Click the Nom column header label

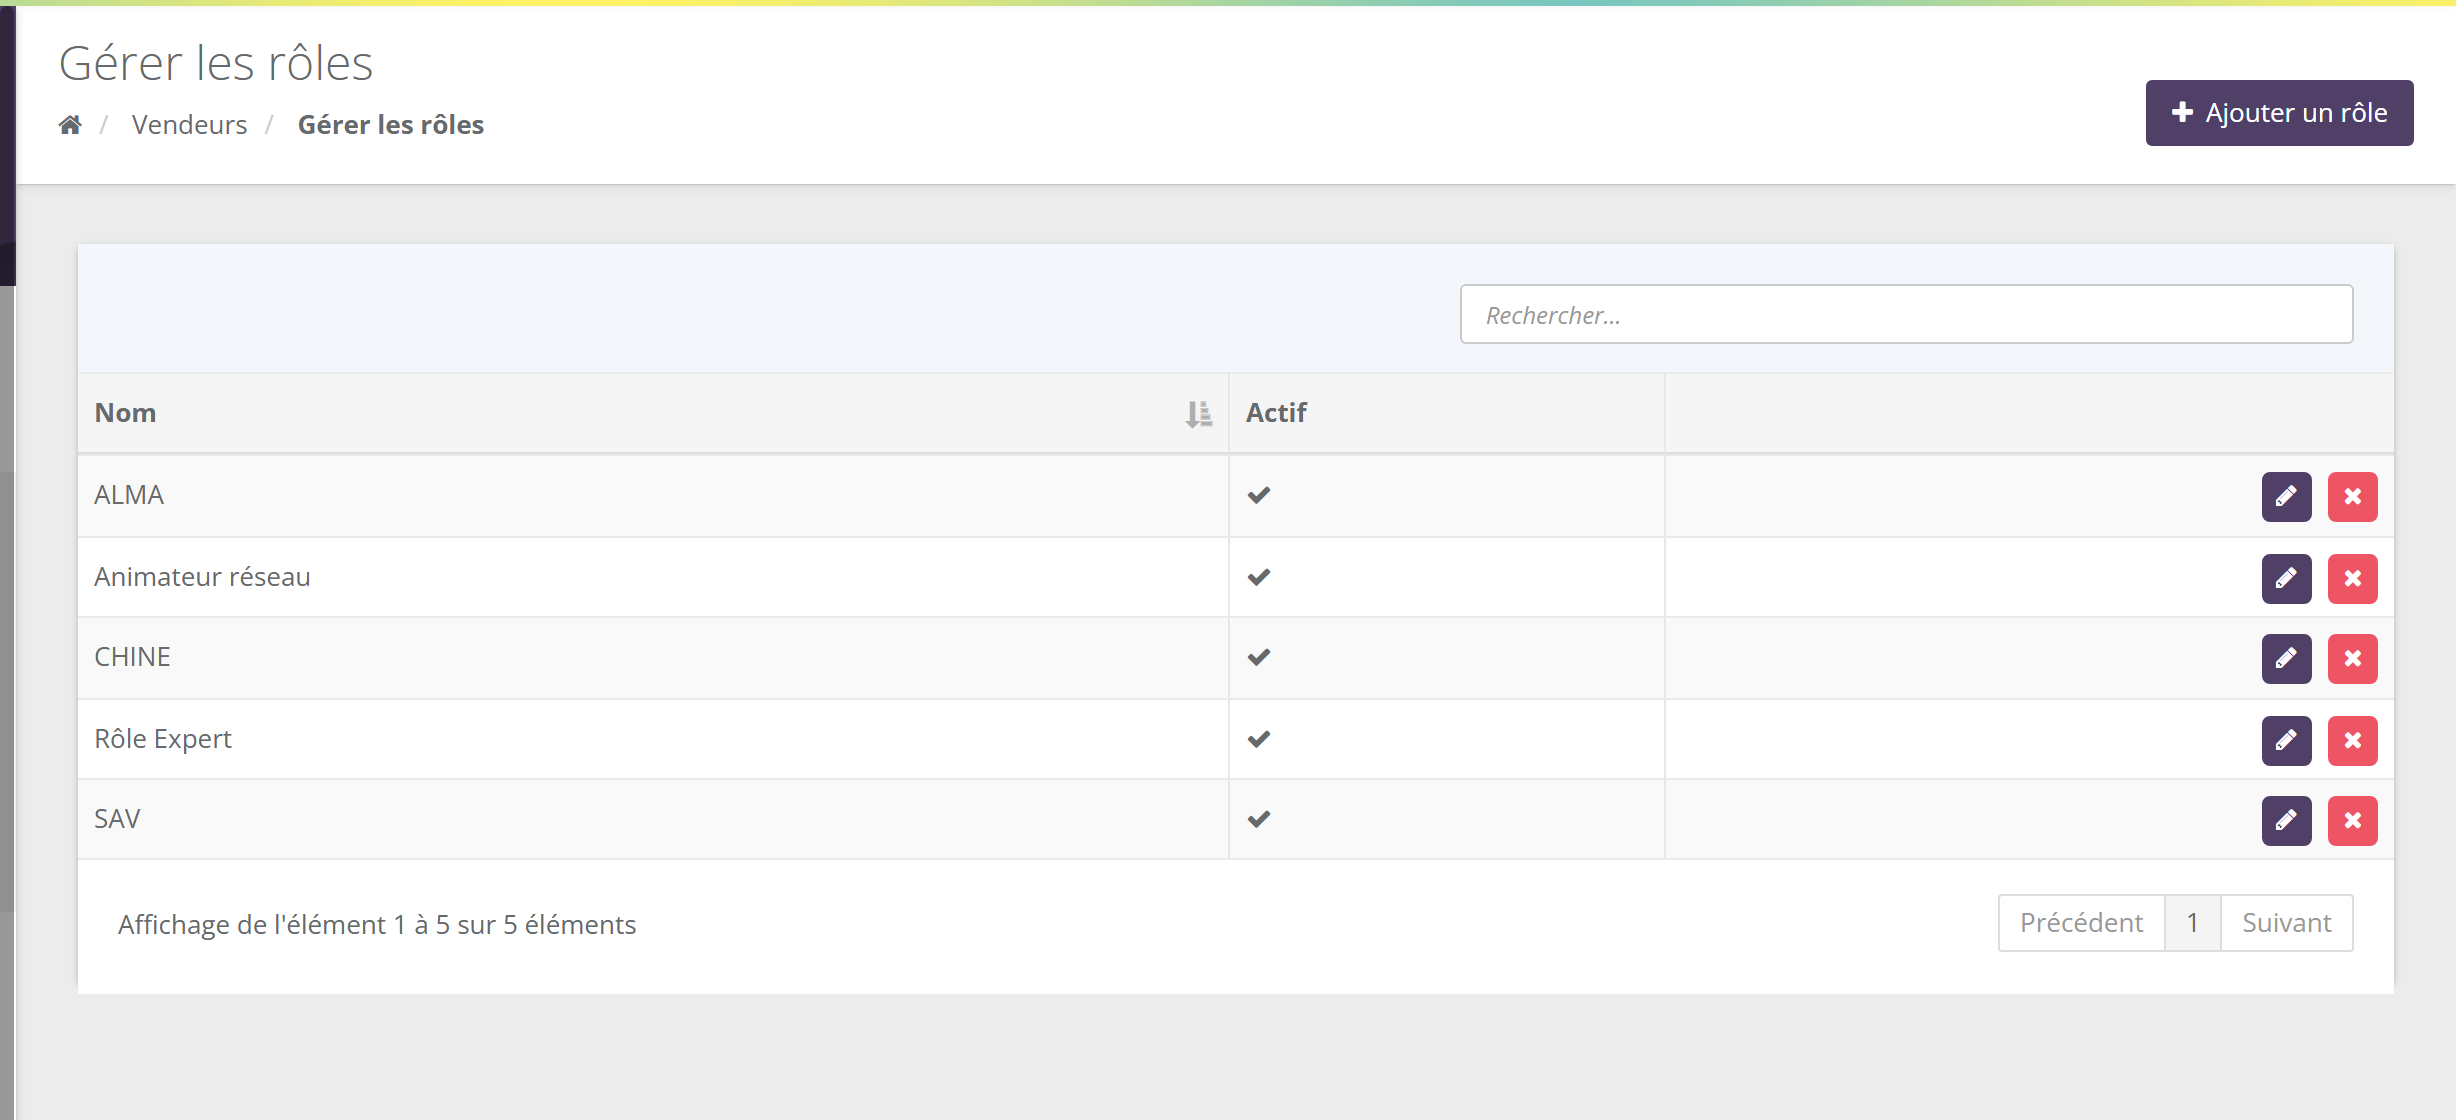[x=125, y=413]
